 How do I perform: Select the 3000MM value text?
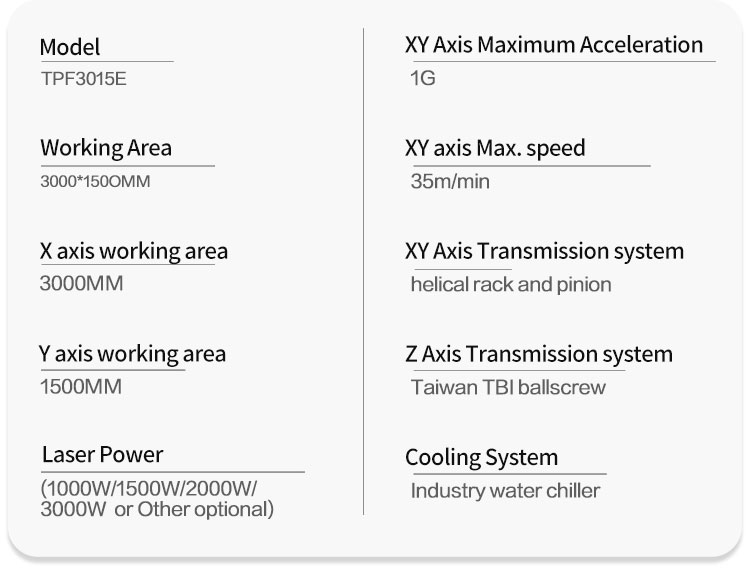tap(81, 284)
